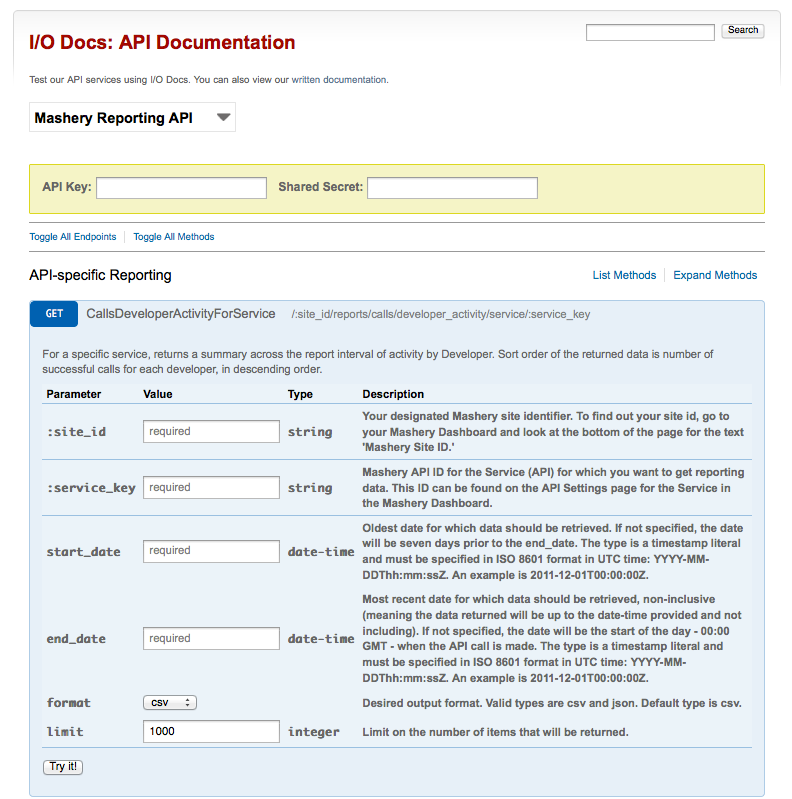Image resolution: width=792 pixels, height=799 pixels.
Task: Click the :service_key parameter name
Action: (91, 488)
